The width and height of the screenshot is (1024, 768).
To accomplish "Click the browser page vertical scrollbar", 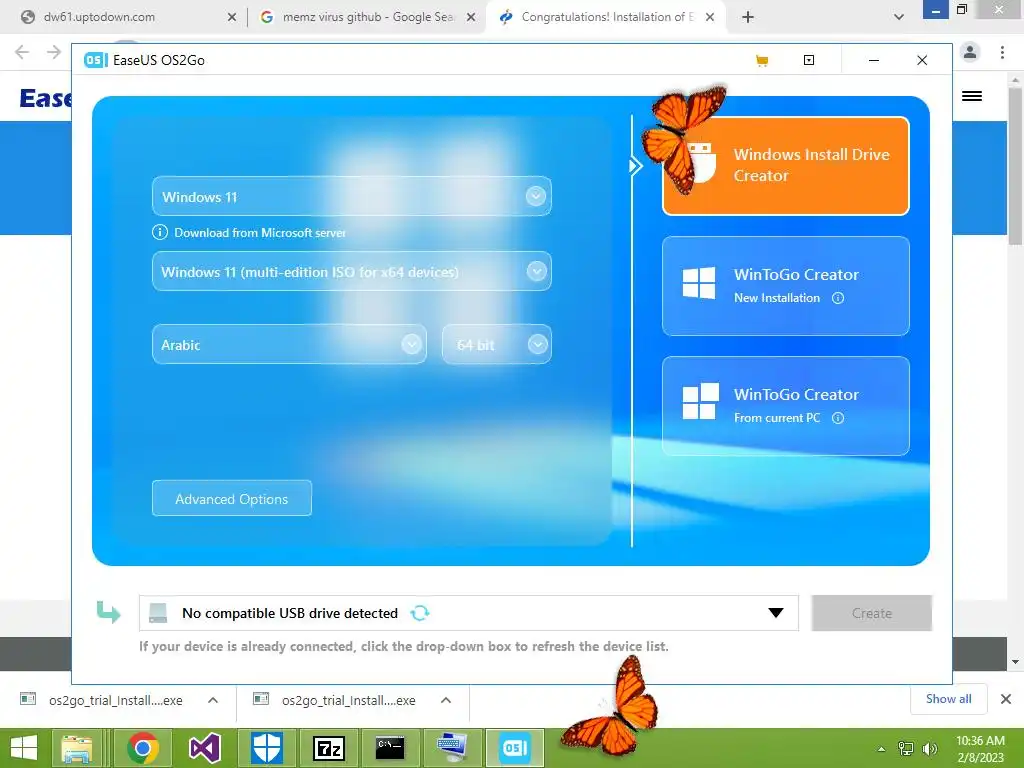I will click(1015, 168).
